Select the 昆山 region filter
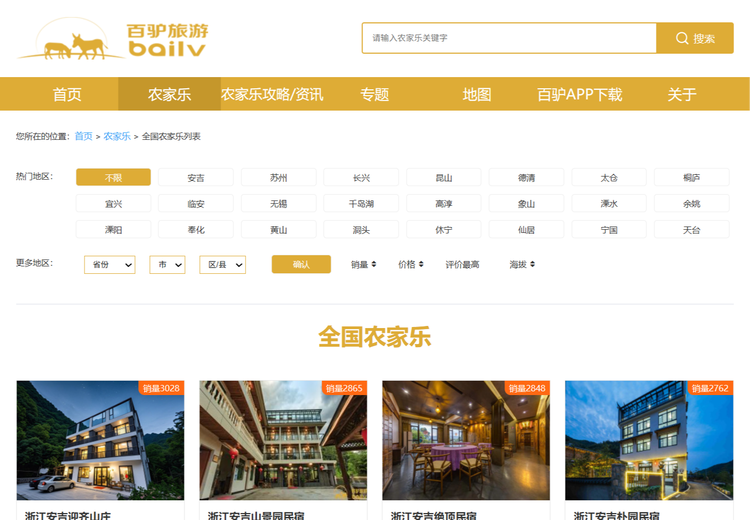This screenshot has width=750, height=520. 444,177
